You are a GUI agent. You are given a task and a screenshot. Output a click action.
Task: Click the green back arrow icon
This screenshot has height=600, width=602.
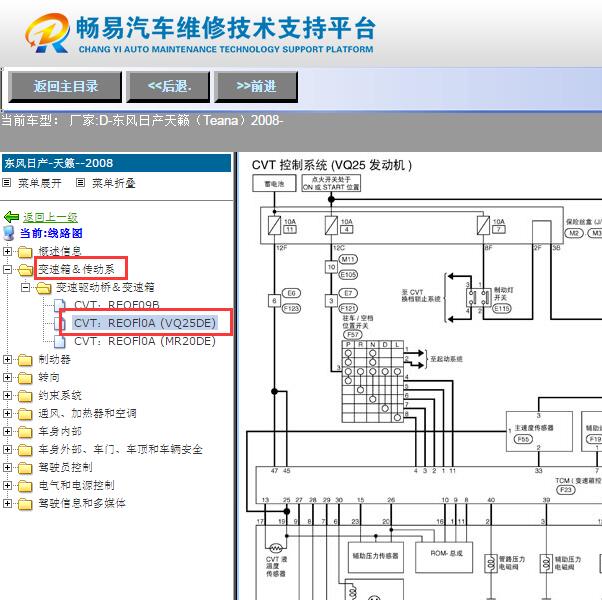click(x=11, y=217)
